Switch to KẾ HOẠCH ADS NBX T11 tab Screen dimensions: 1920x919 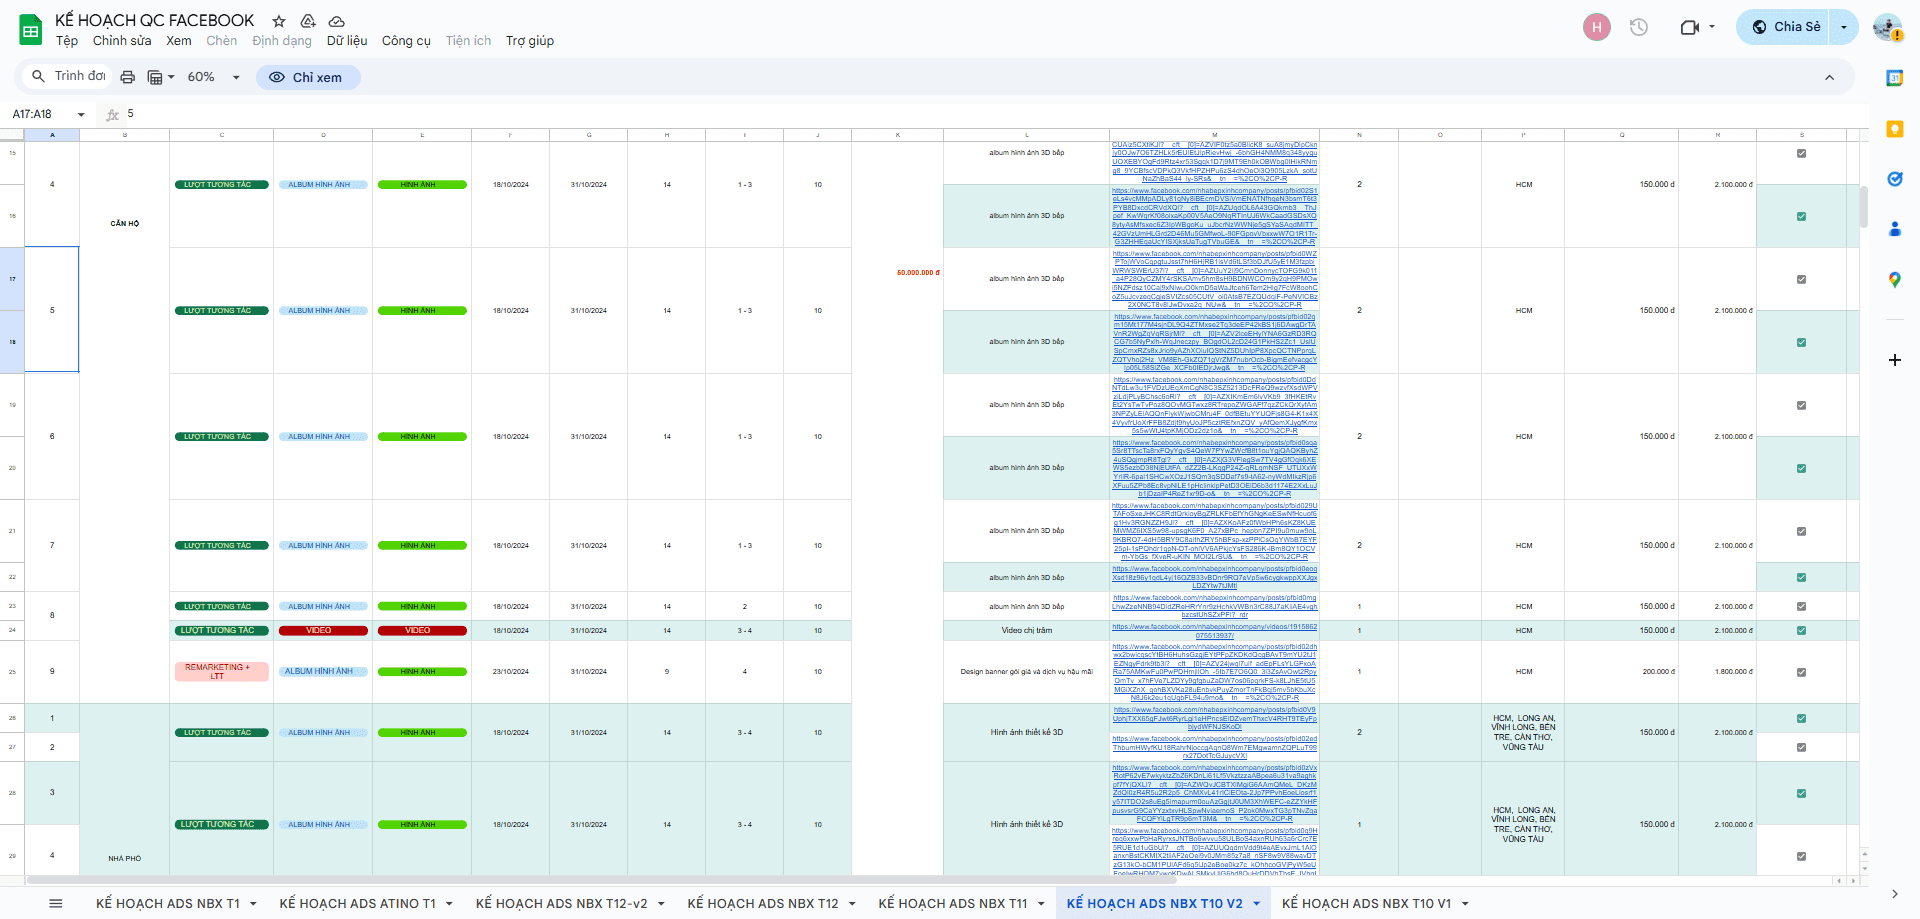pos(952,903)
